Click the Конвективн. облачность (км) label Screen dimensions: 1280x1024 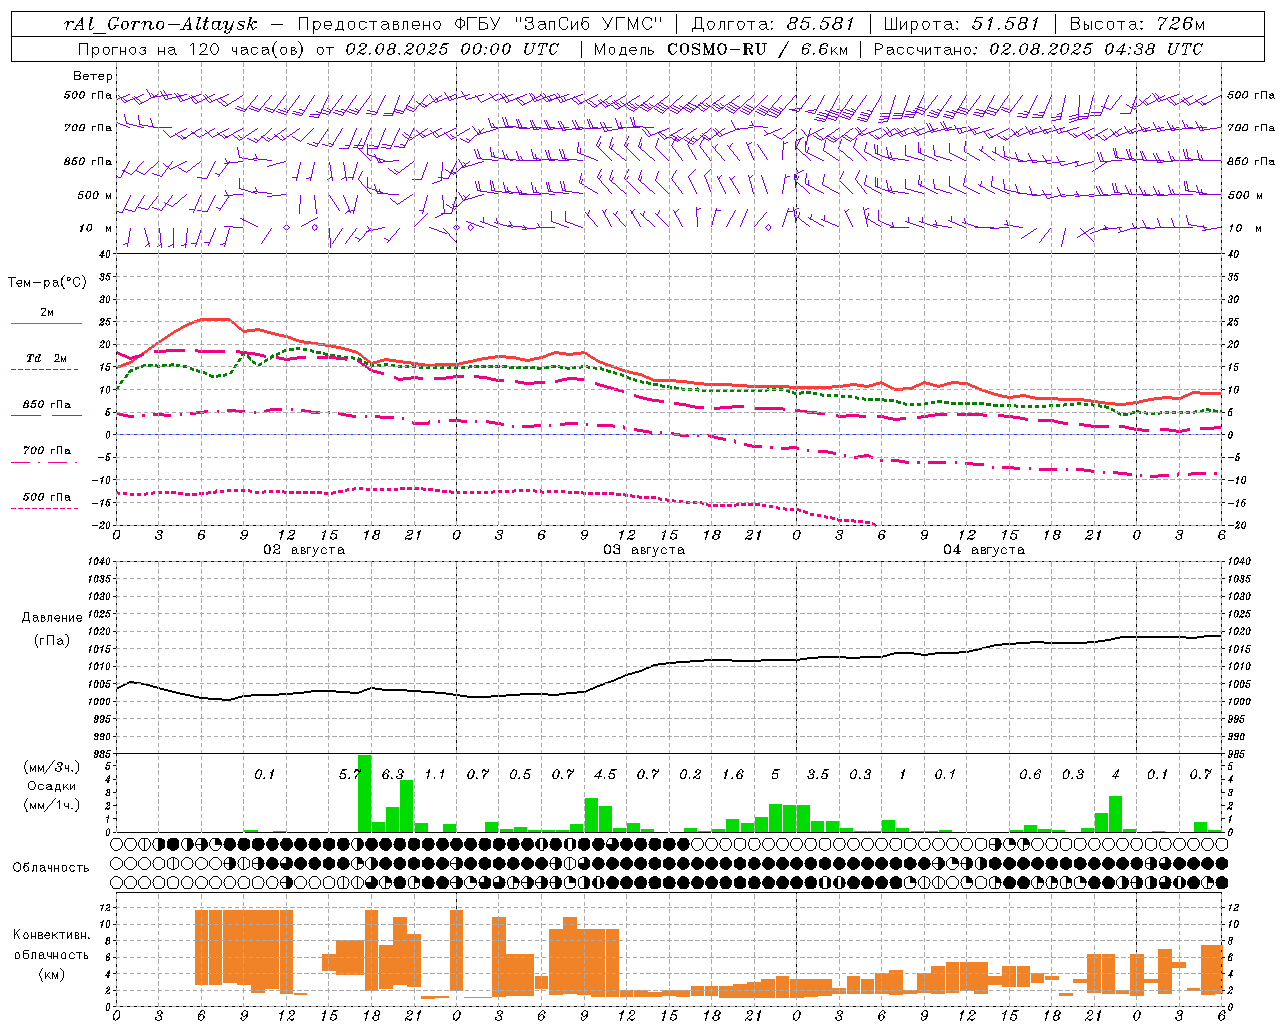click(51, 954)
